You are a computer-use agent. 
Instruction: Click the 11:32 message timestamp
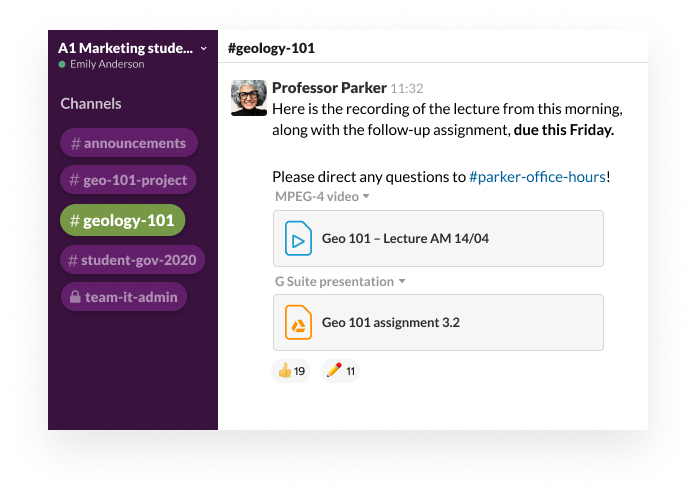pyautogui.click(x=407, y=89)
